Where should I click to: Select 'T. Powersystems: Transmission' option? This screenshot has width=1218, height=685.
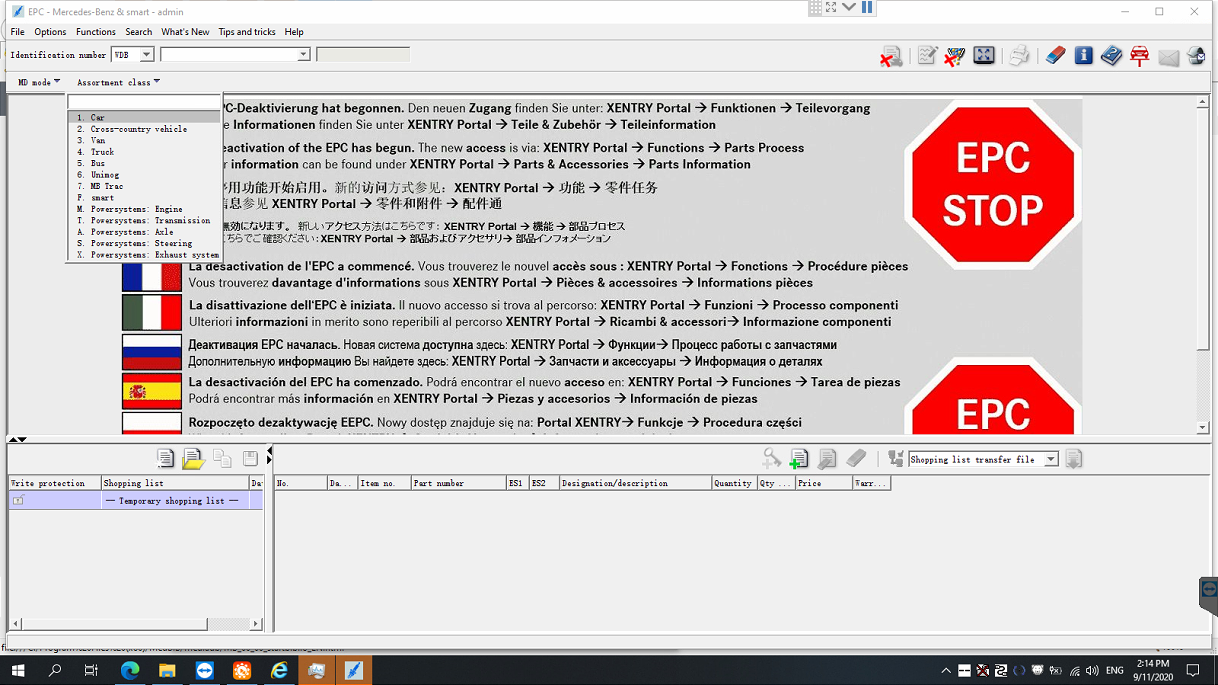(x=144, y=221)
